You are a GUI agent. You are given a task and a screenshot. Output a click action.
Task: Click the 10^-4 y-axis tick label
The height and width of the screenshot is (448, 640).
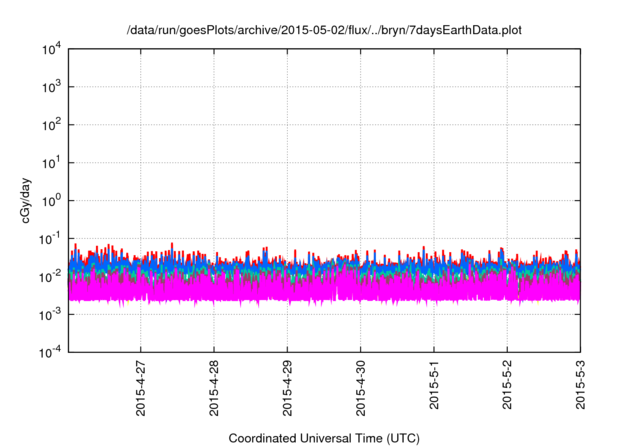[x=51, y=352]
